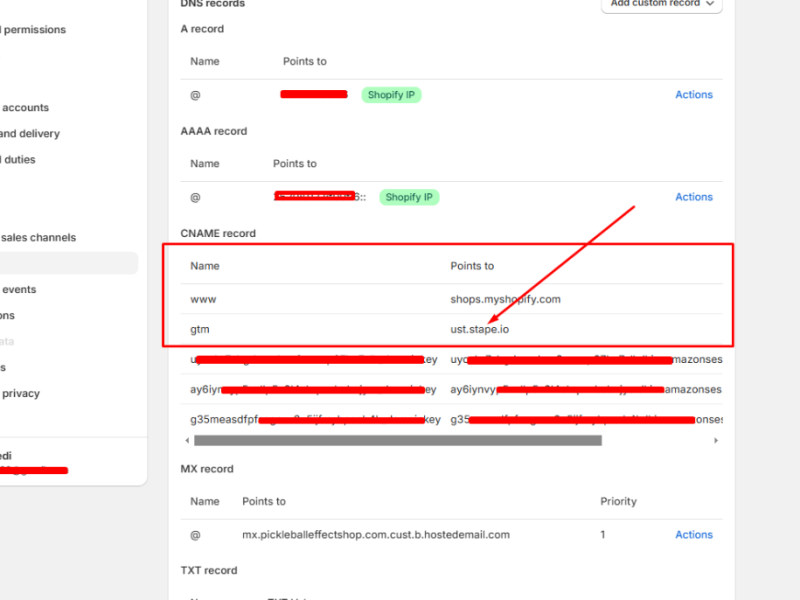
Task: Open the accounts settings in the sidebar
Action: coord(25,108)
